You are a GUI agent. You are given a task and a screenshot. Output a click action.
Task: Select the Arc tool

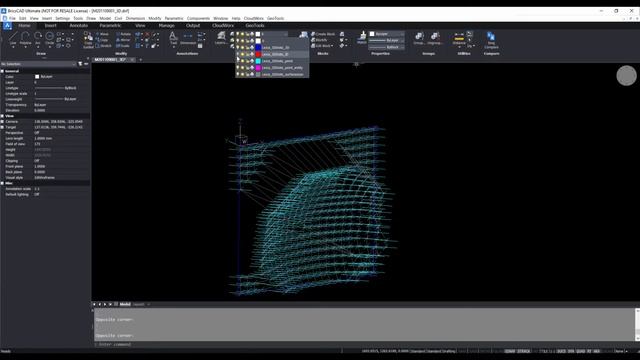pyautogui.click(x=38, y=38)
